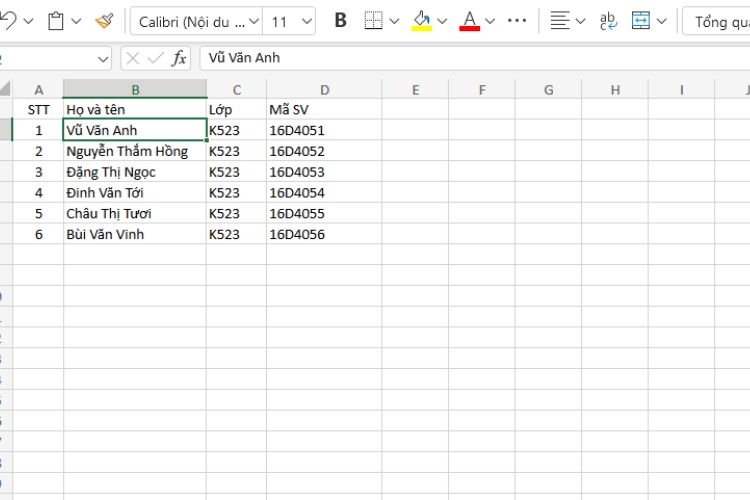Toggle Wrap Text icon
This screenshot has height=500, width=750.
[x=608, y=21]
